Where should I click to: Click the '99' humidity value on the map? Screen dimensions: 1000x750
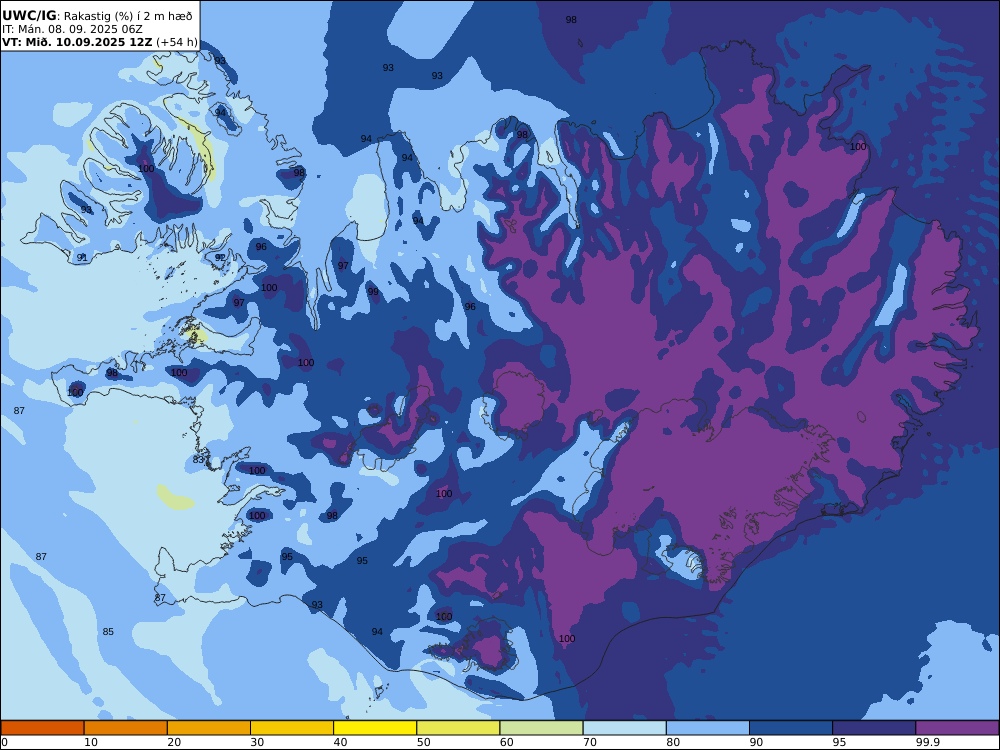pos(373,291)
